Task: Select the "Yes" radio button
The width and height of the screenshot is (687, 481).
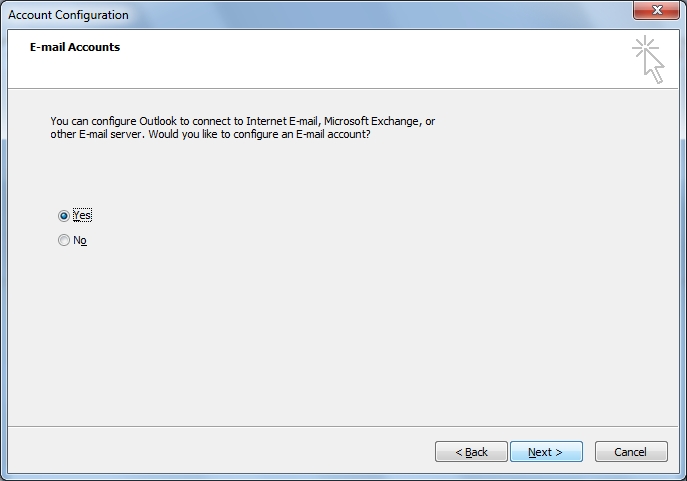Action: 64,215
